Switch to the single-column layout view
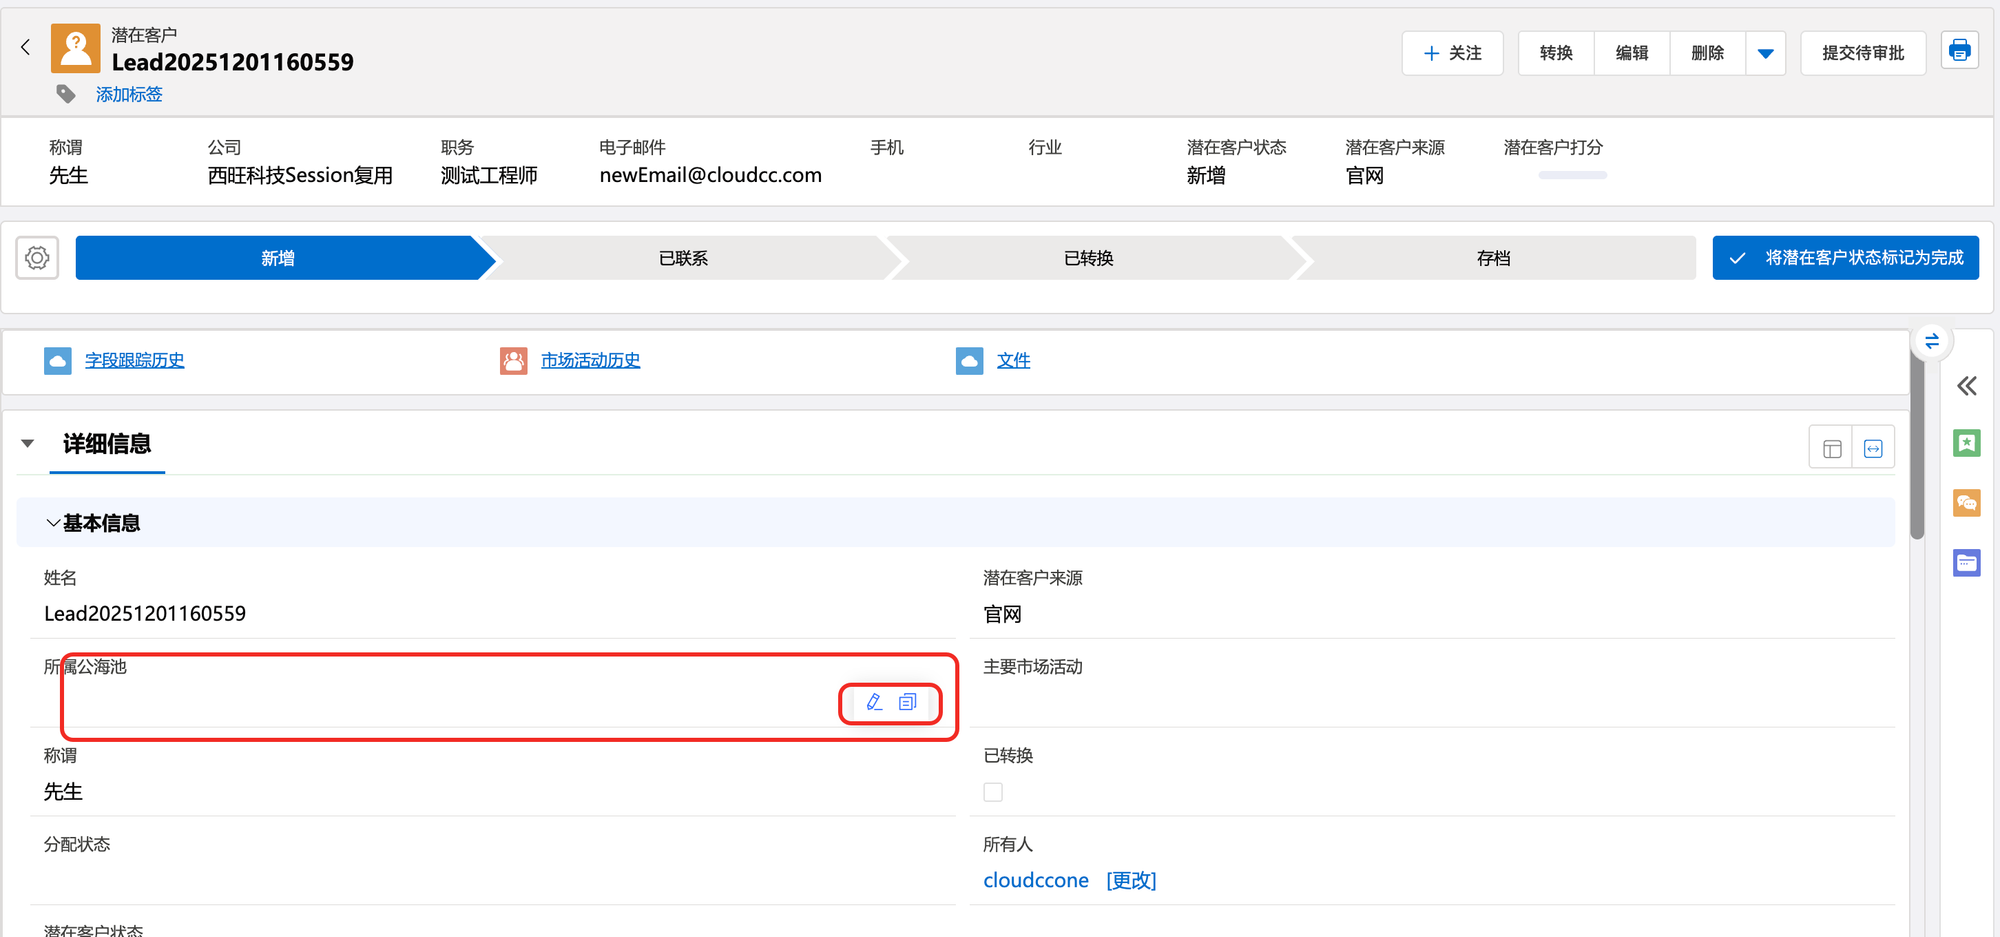 (x=1831, y=449)
